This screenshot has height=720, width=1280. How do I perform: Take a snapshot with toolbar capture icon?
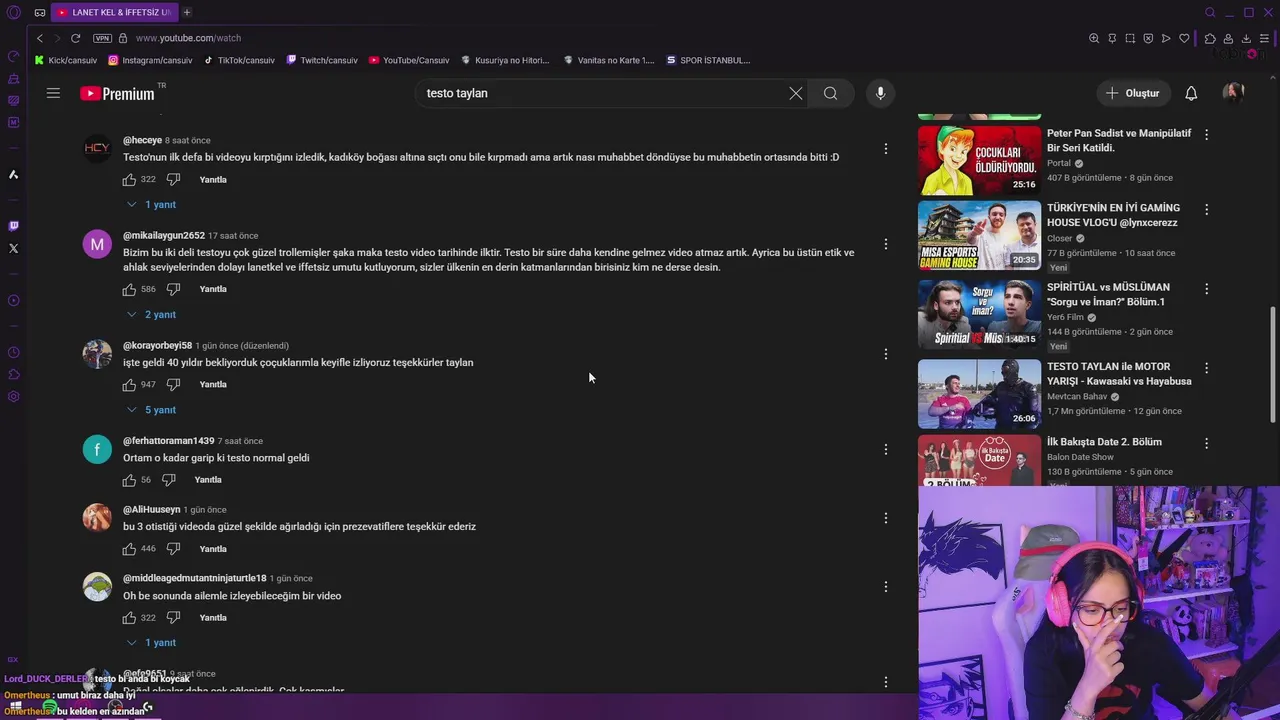click(1130, 38)
